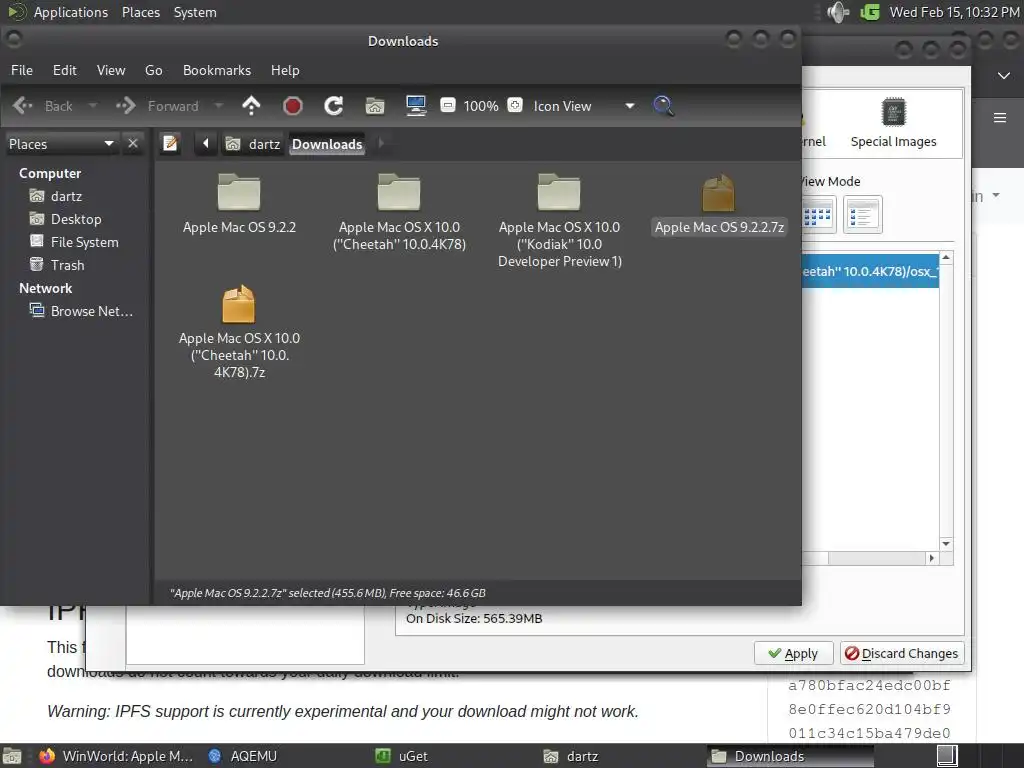Click the uGet tray icon
The width and height of the screenshot is (1024, 768).
pos(871,12)
